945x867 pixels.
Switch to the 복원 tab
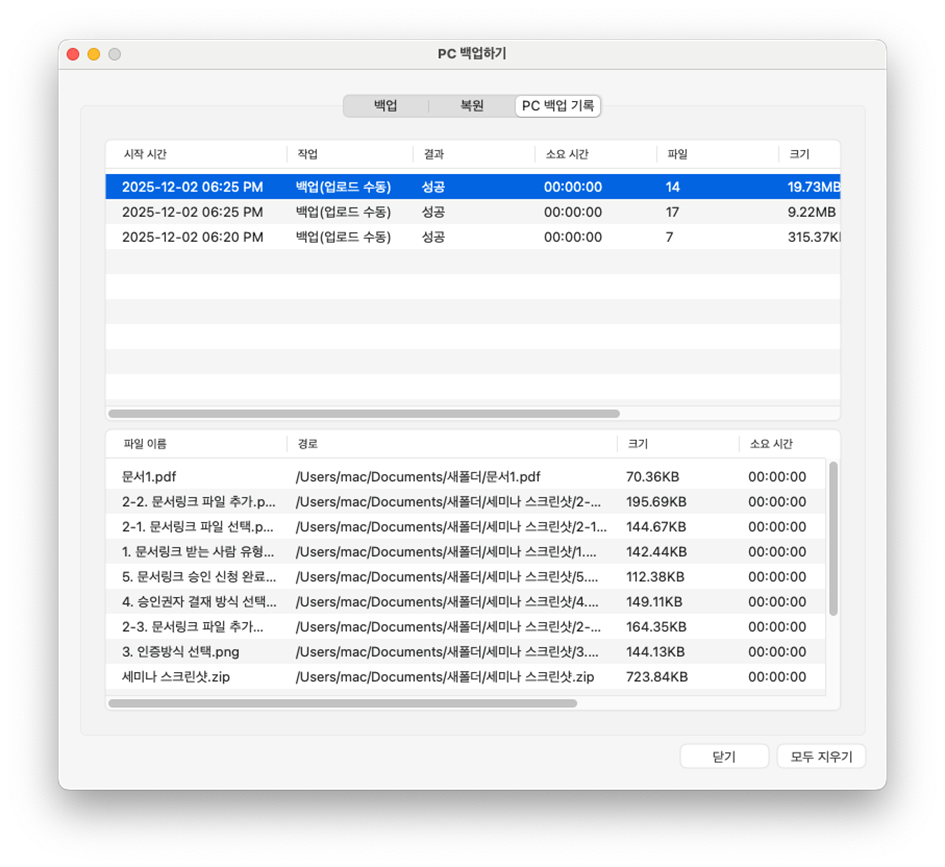(471, 106)
